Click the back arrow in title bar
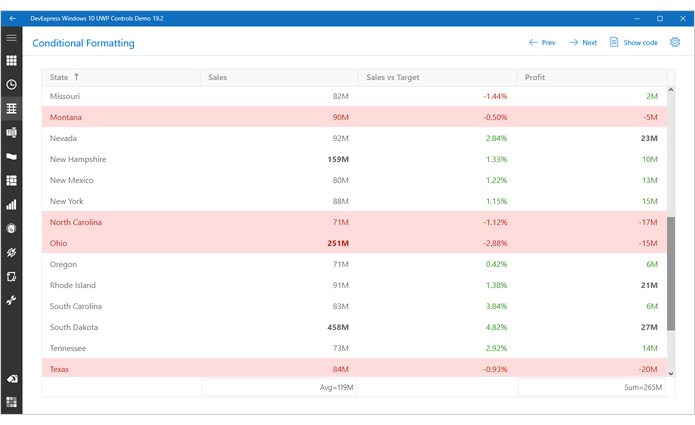695x425 pixels. pos(11,18)
